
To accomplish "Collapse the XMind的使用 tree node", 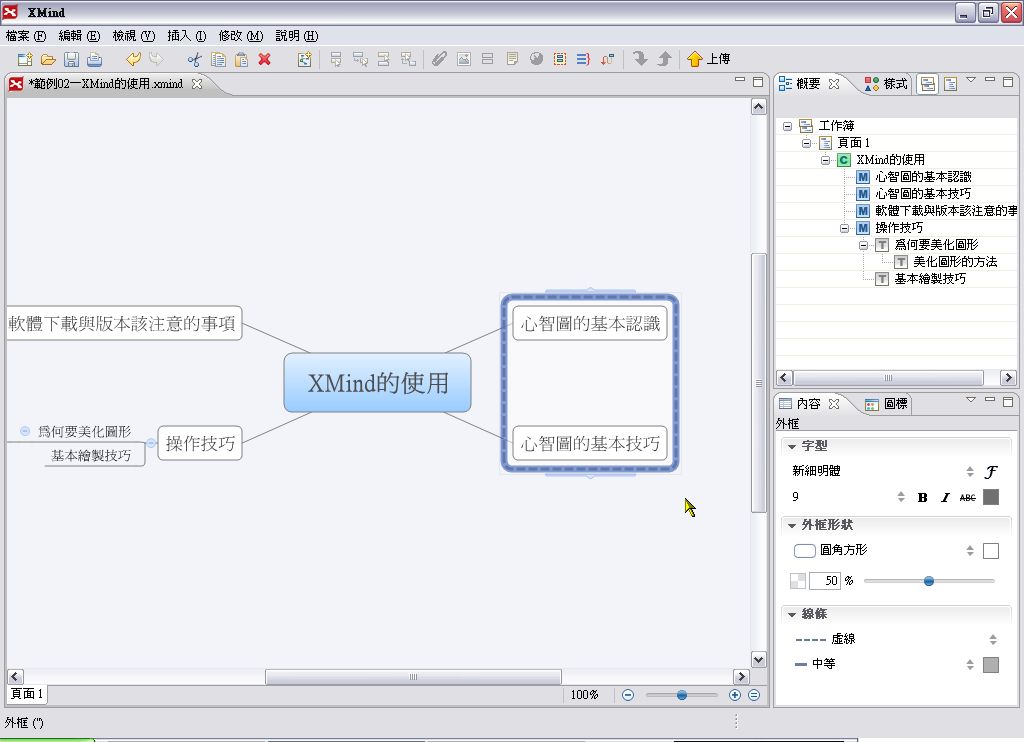I will (825, 160).
